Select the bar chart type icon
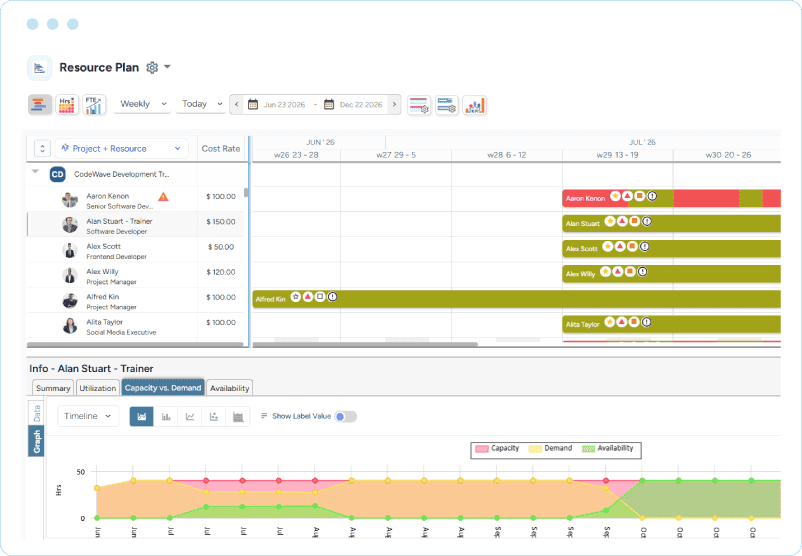 pyautogui.click(x=166, y=416)
